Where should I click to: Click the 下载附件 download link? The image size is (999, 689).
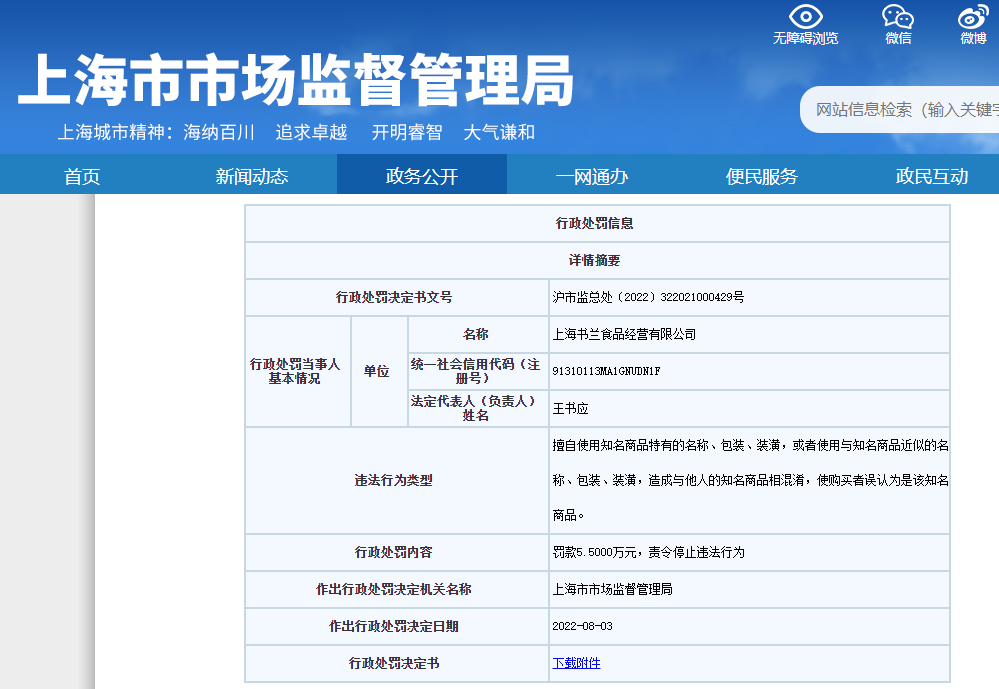[x=577, y=663]
